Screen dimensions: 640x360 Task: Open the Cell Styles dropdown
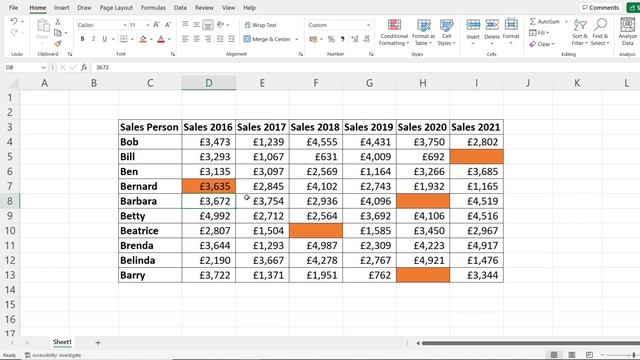[447, 32]
